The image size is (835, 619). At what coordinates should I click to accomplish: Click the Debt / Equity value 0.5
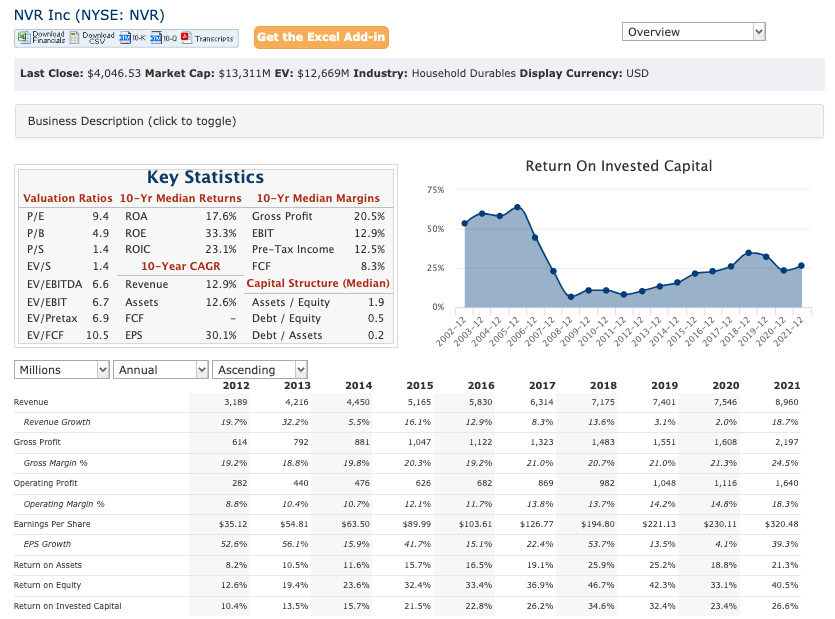coord(376,319)
